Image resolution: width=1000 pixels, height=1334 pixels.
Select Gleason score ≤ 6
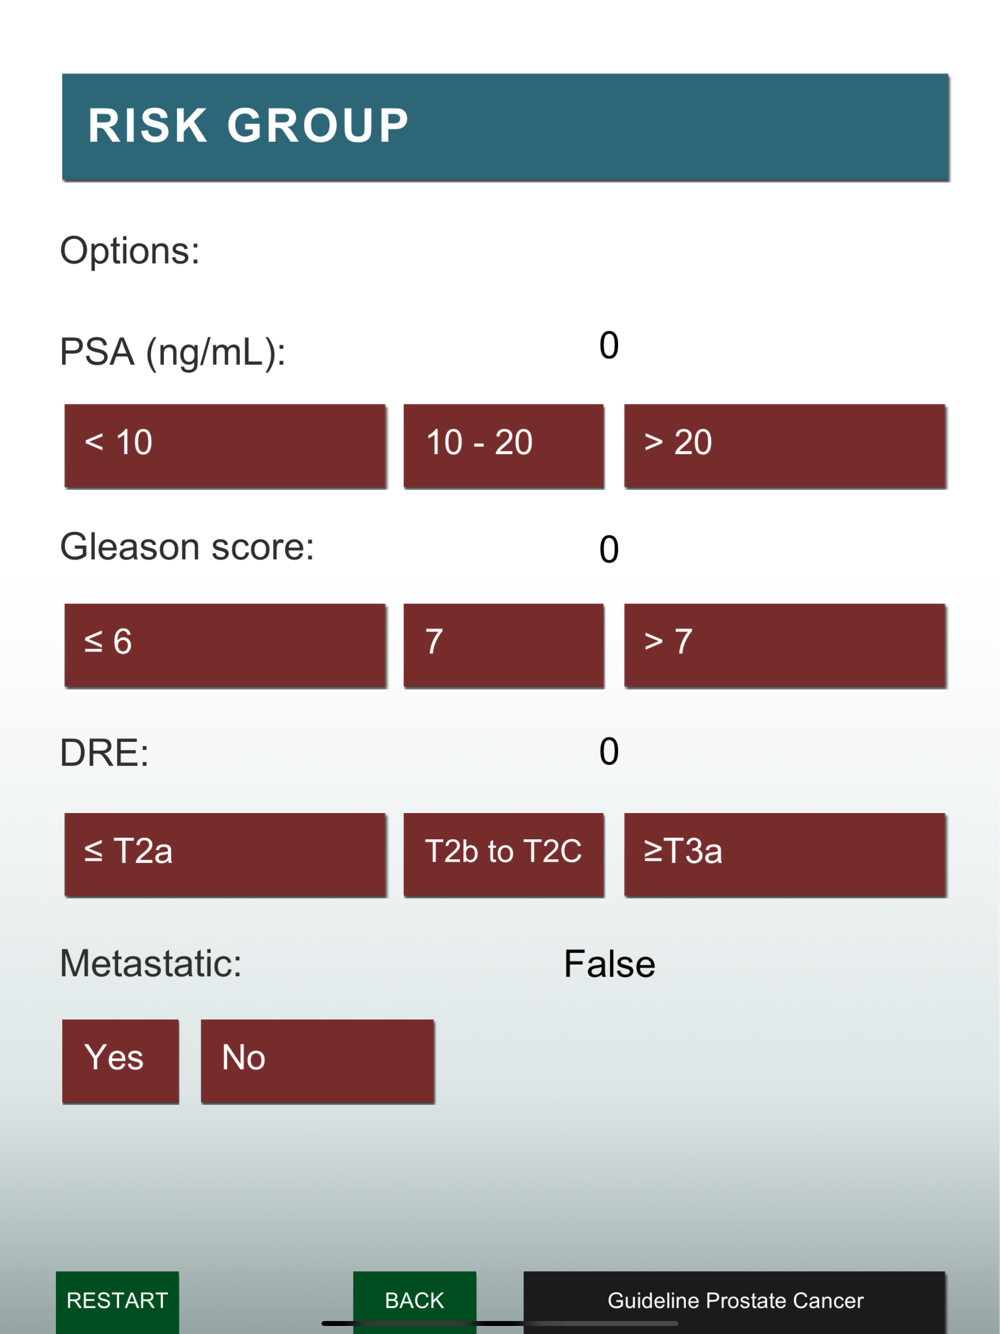pos(225,645)
